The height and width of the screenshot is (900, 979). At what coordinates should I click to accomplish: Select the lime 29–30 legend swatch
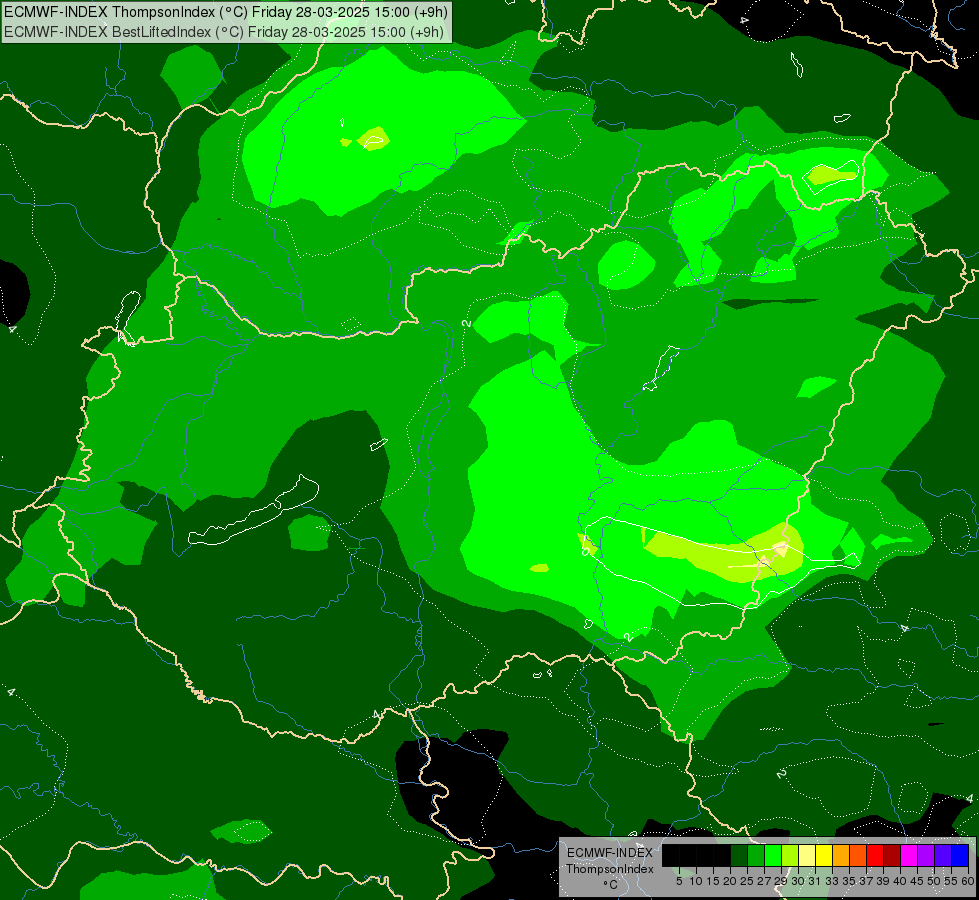(x=790, y=855)
